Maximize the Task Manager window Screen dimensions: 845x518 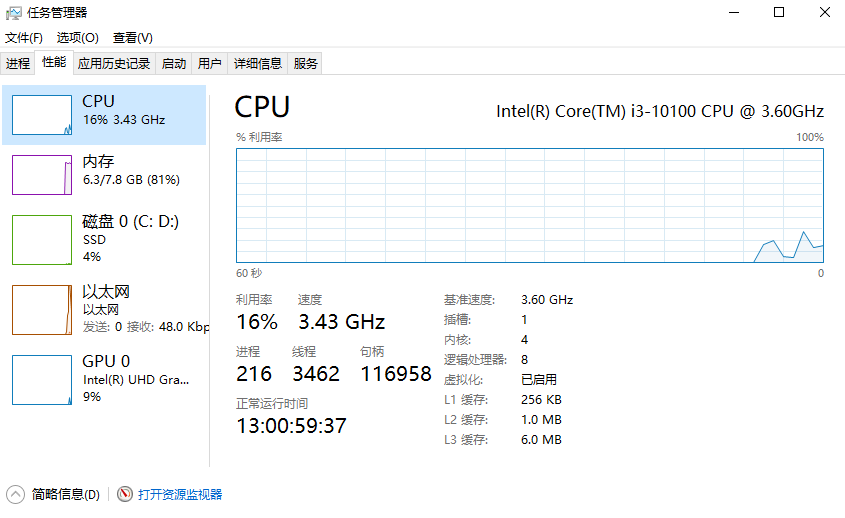[779, 13]
